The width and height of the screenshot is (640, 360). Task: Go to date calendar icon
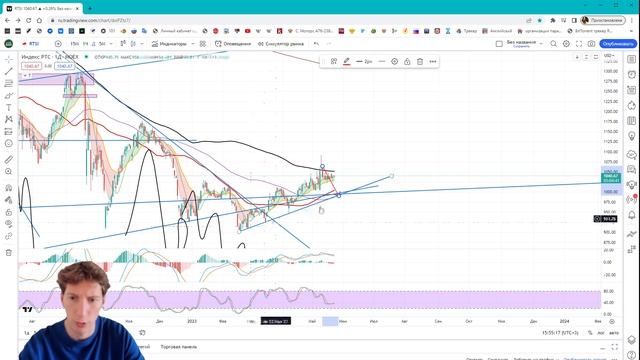click(142, 333)
